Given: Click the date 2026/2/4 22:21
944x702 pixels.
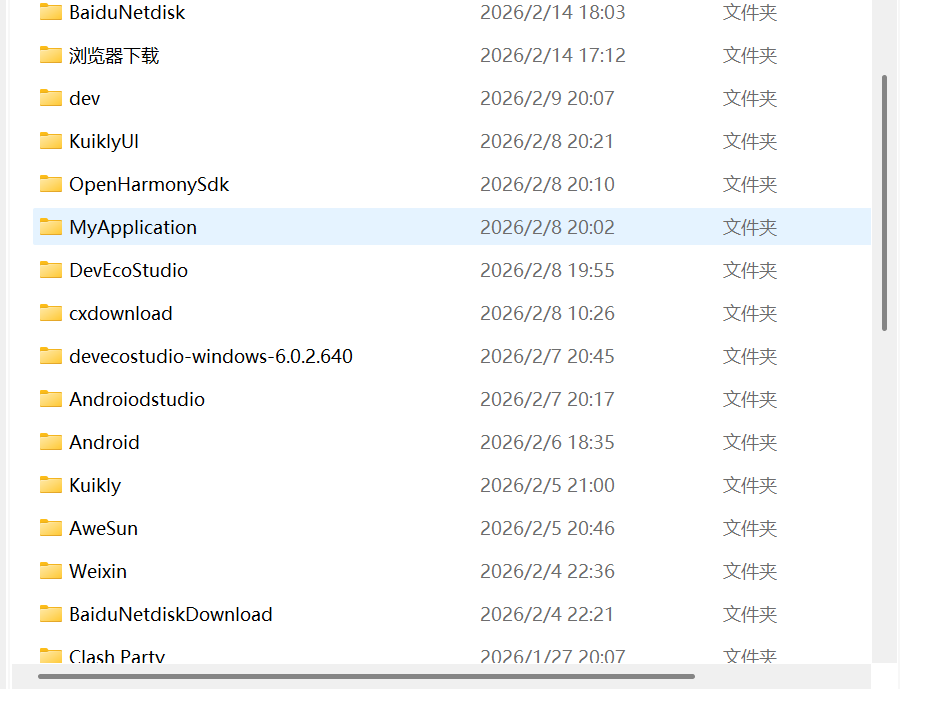Looking at the screenshot, I should [x=547, y=614].
